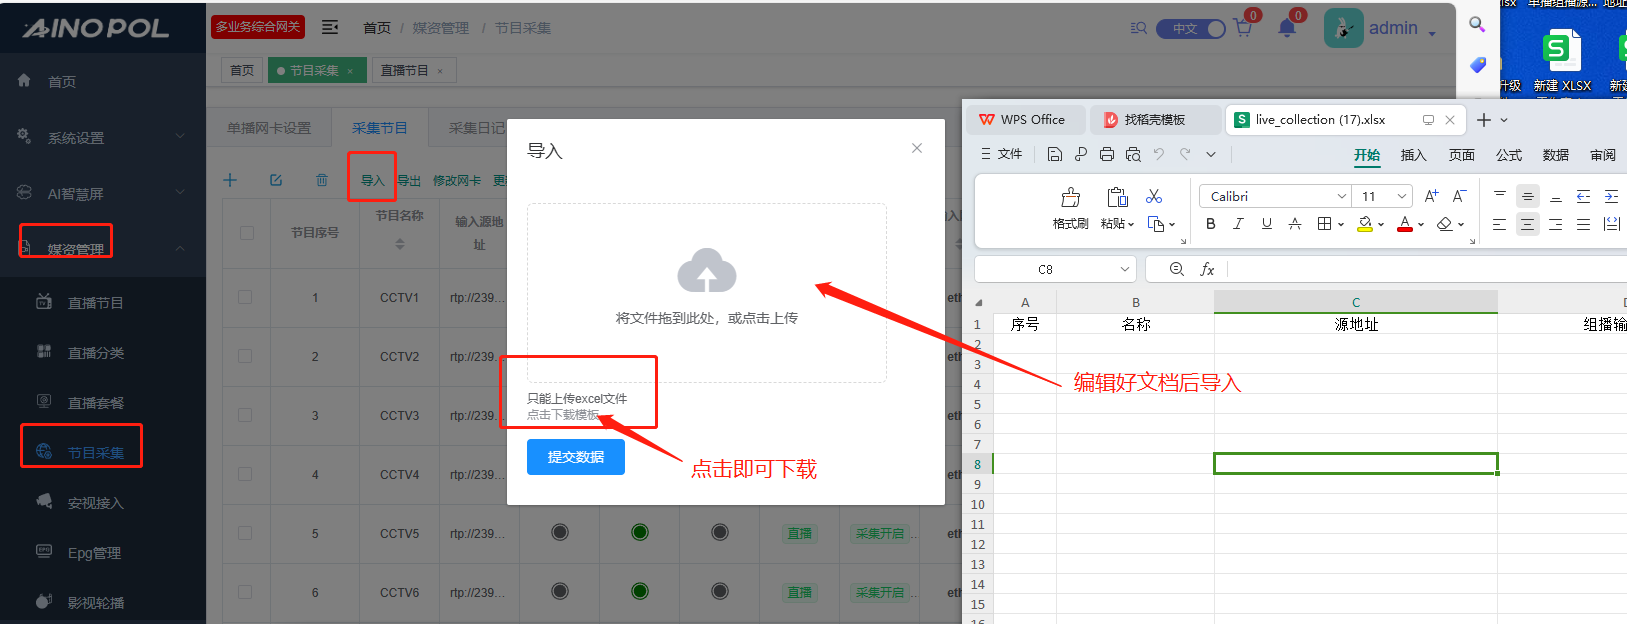Click the 提交数据 submit button
Image resolution: width=1627 pixels, height=624 pixels.
coord(576,457)
